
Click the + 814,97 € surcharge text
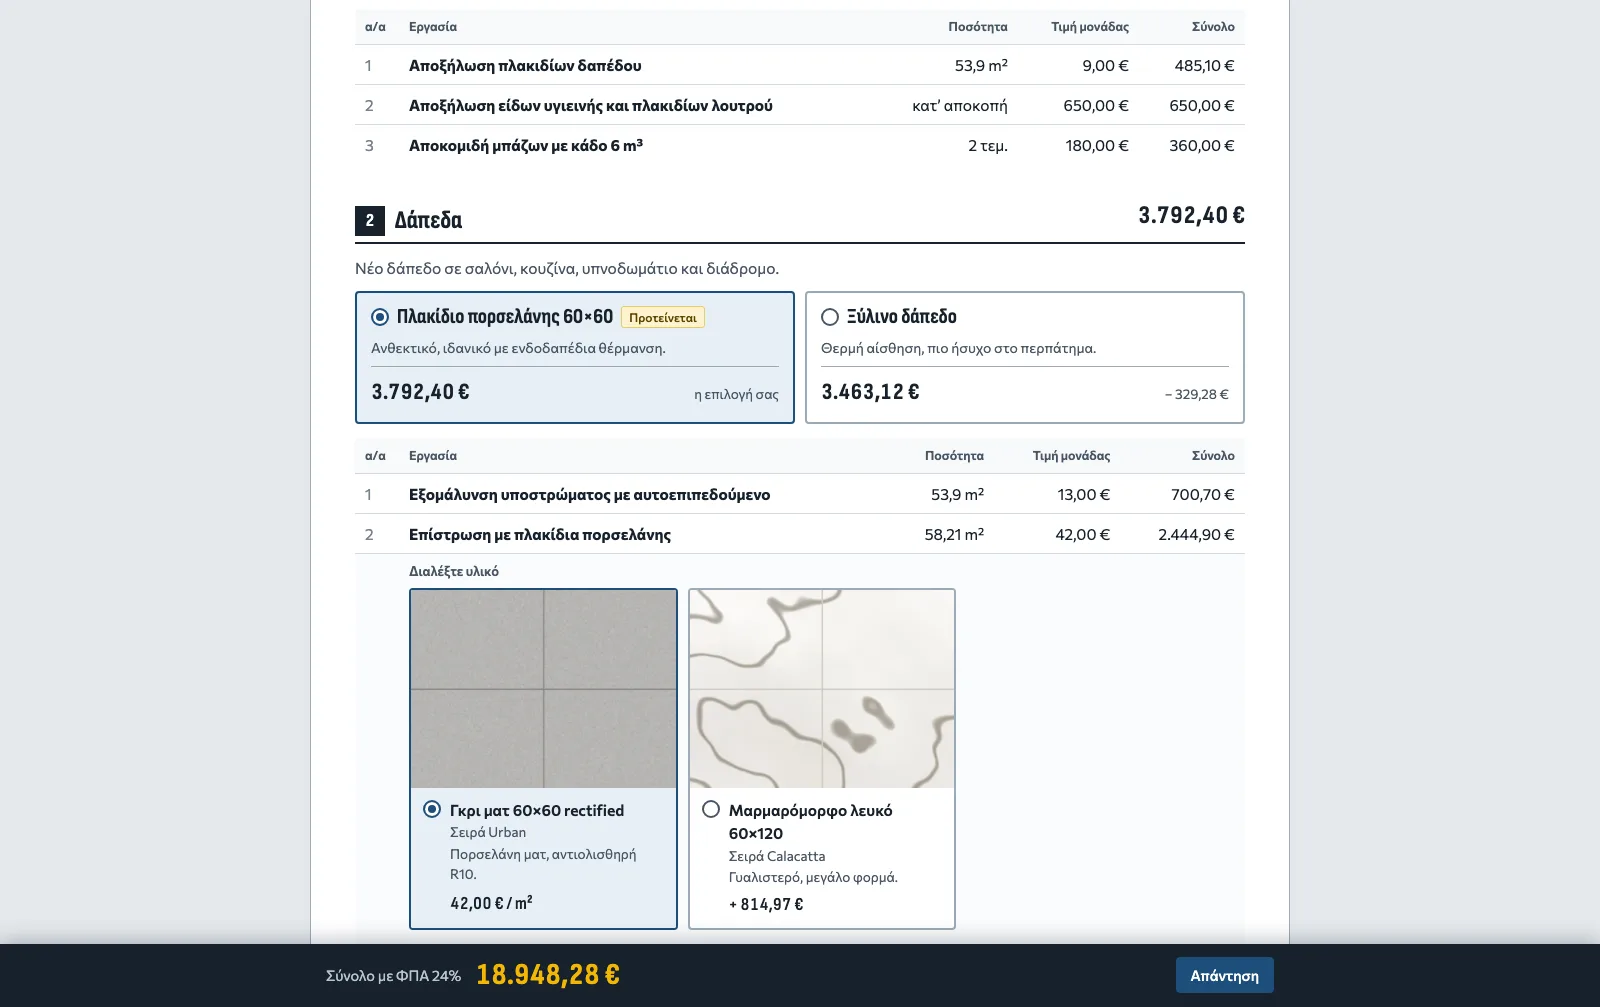(766, 904)
